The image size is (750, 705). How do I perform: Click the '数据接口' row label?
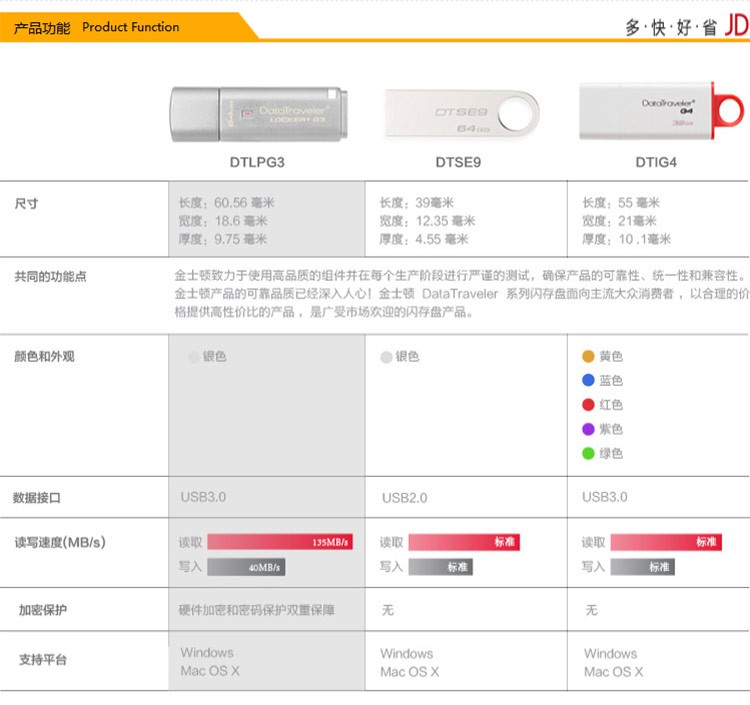click(x=37, y=498)
